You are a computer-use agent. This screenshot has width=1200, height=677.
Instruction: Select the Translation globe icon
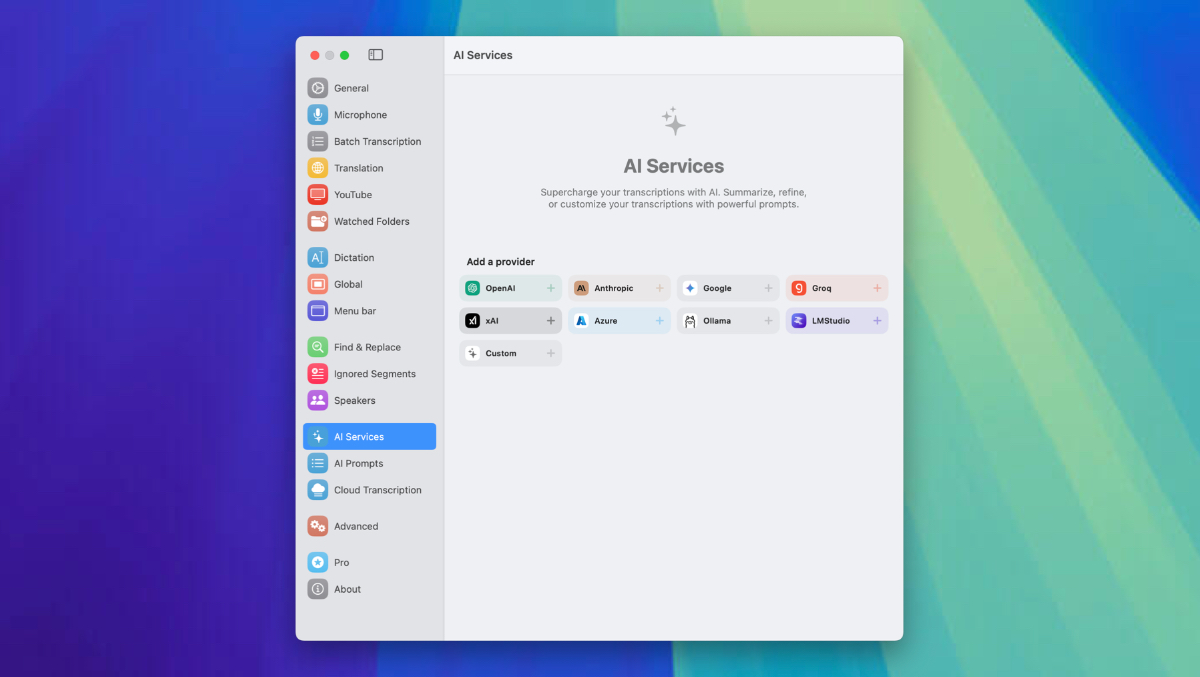click(318, 168)
